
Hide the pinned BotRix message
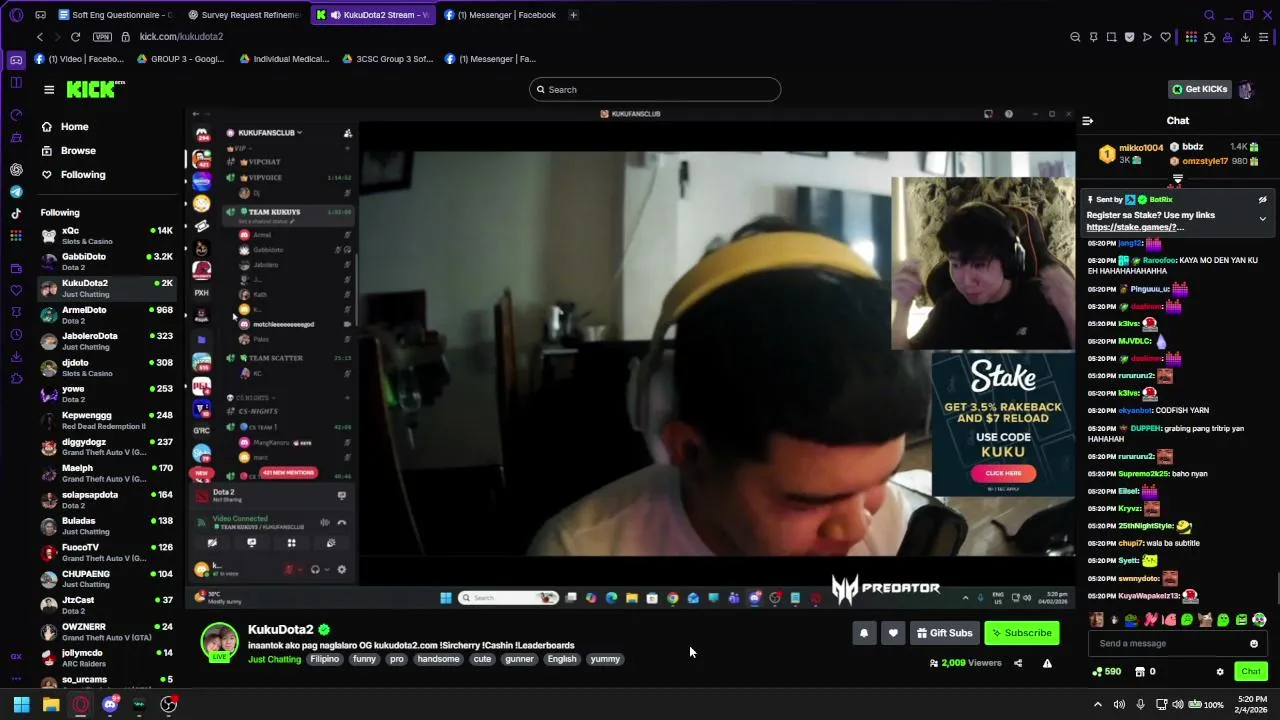[x=1263, y=200]
